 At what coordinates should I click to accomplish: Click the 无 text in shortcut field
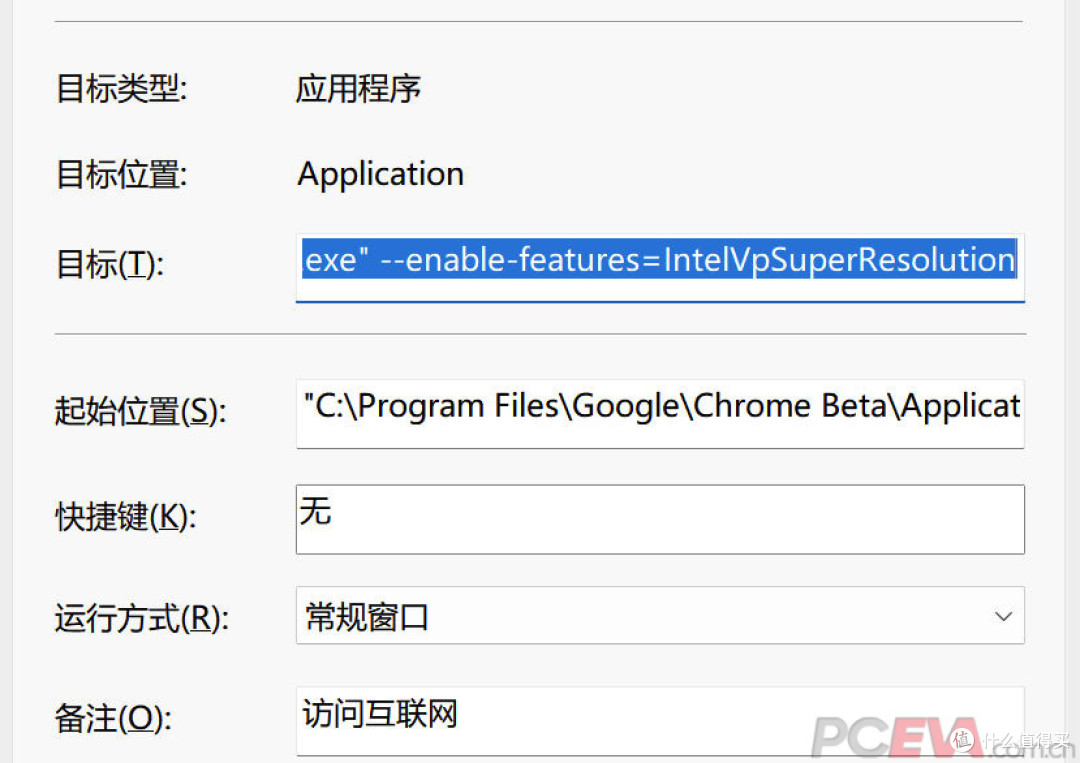(315, 512)
